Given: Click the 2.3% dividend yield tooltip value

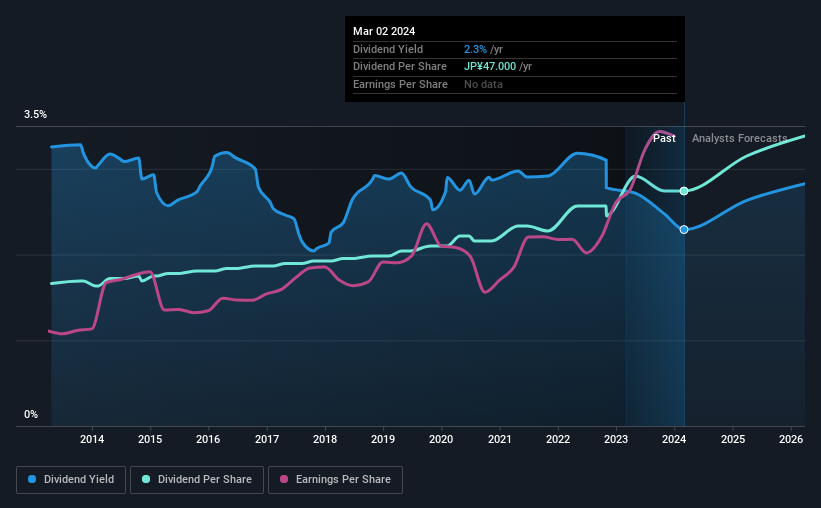Looking at the screenshot, I should click(x=475, y=49).
